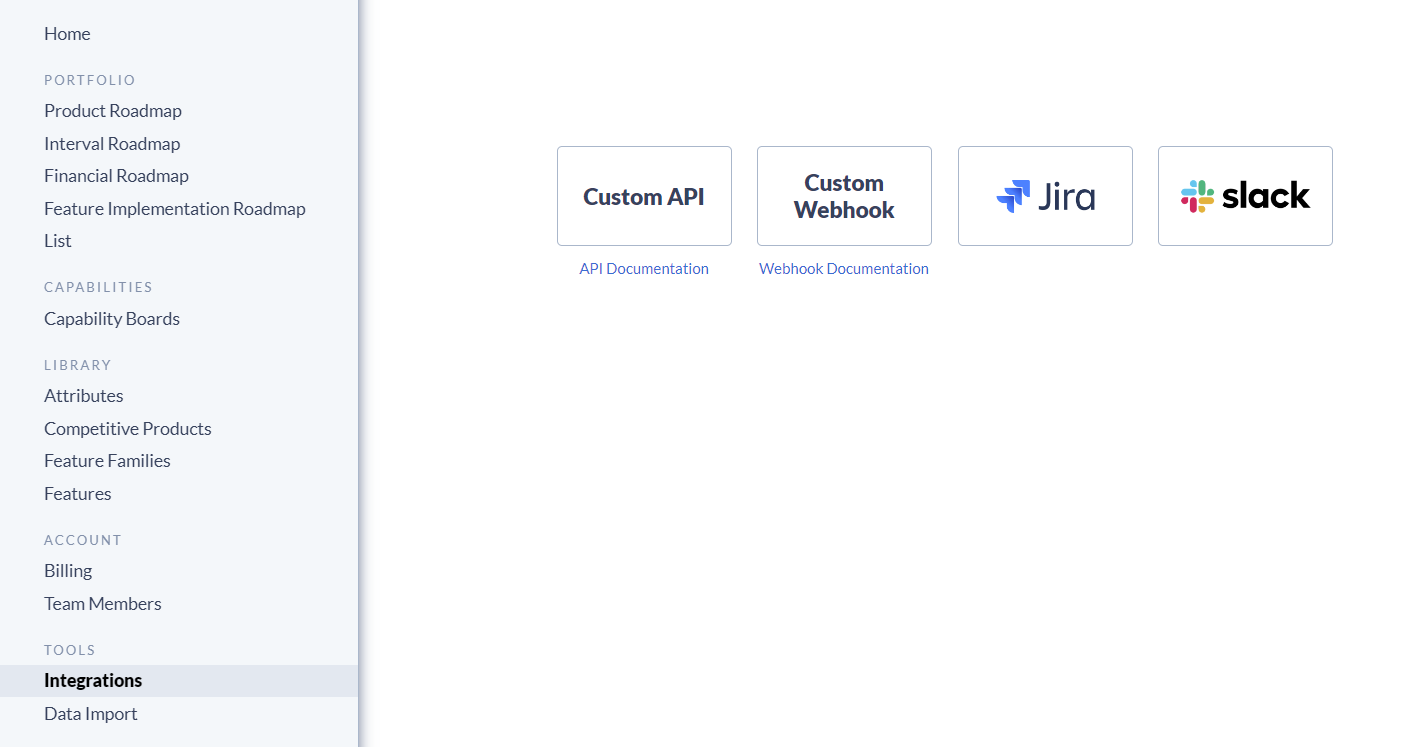
Task: Go to Home in sidebar
Action: 67,34
